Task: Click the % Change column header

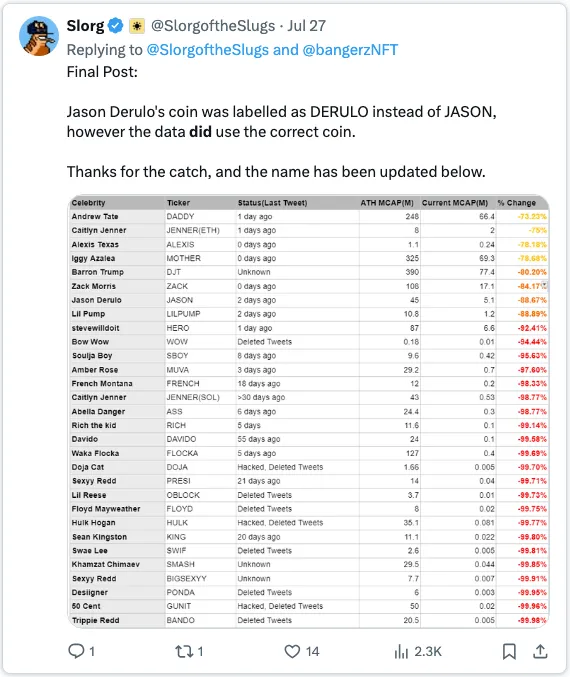Action: (516, 203)
